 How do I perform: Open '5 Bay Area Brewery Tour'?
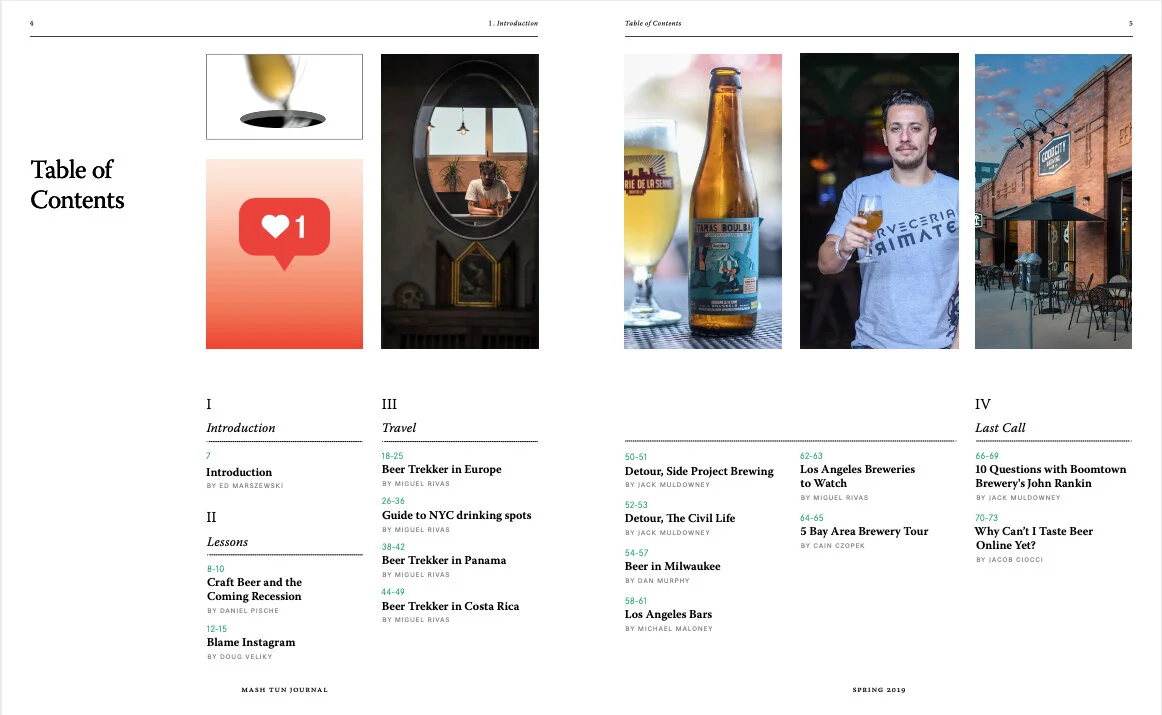(x=864, y=531)
